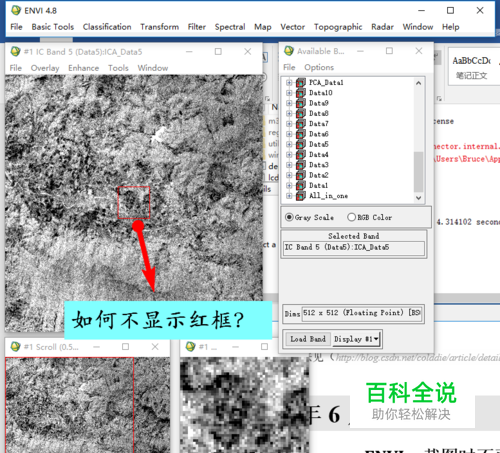Click the band list scroll down arrow

point(419,198)
